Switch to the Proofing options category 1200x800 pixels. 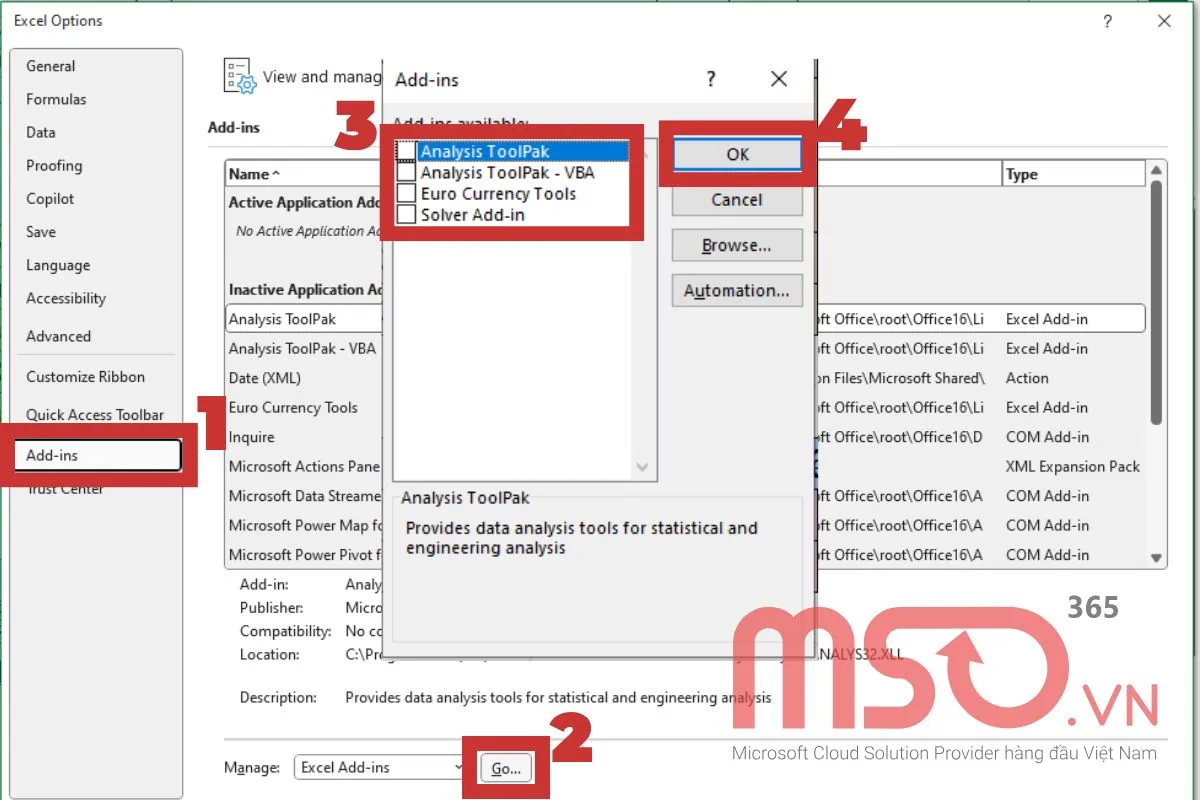click(x=53, y=165)
